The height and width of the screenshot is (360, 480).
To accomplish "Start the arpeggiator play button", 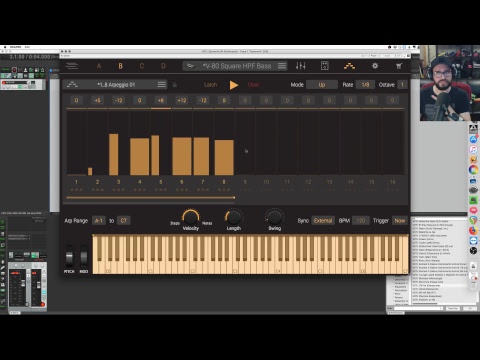I will point(234,85).
